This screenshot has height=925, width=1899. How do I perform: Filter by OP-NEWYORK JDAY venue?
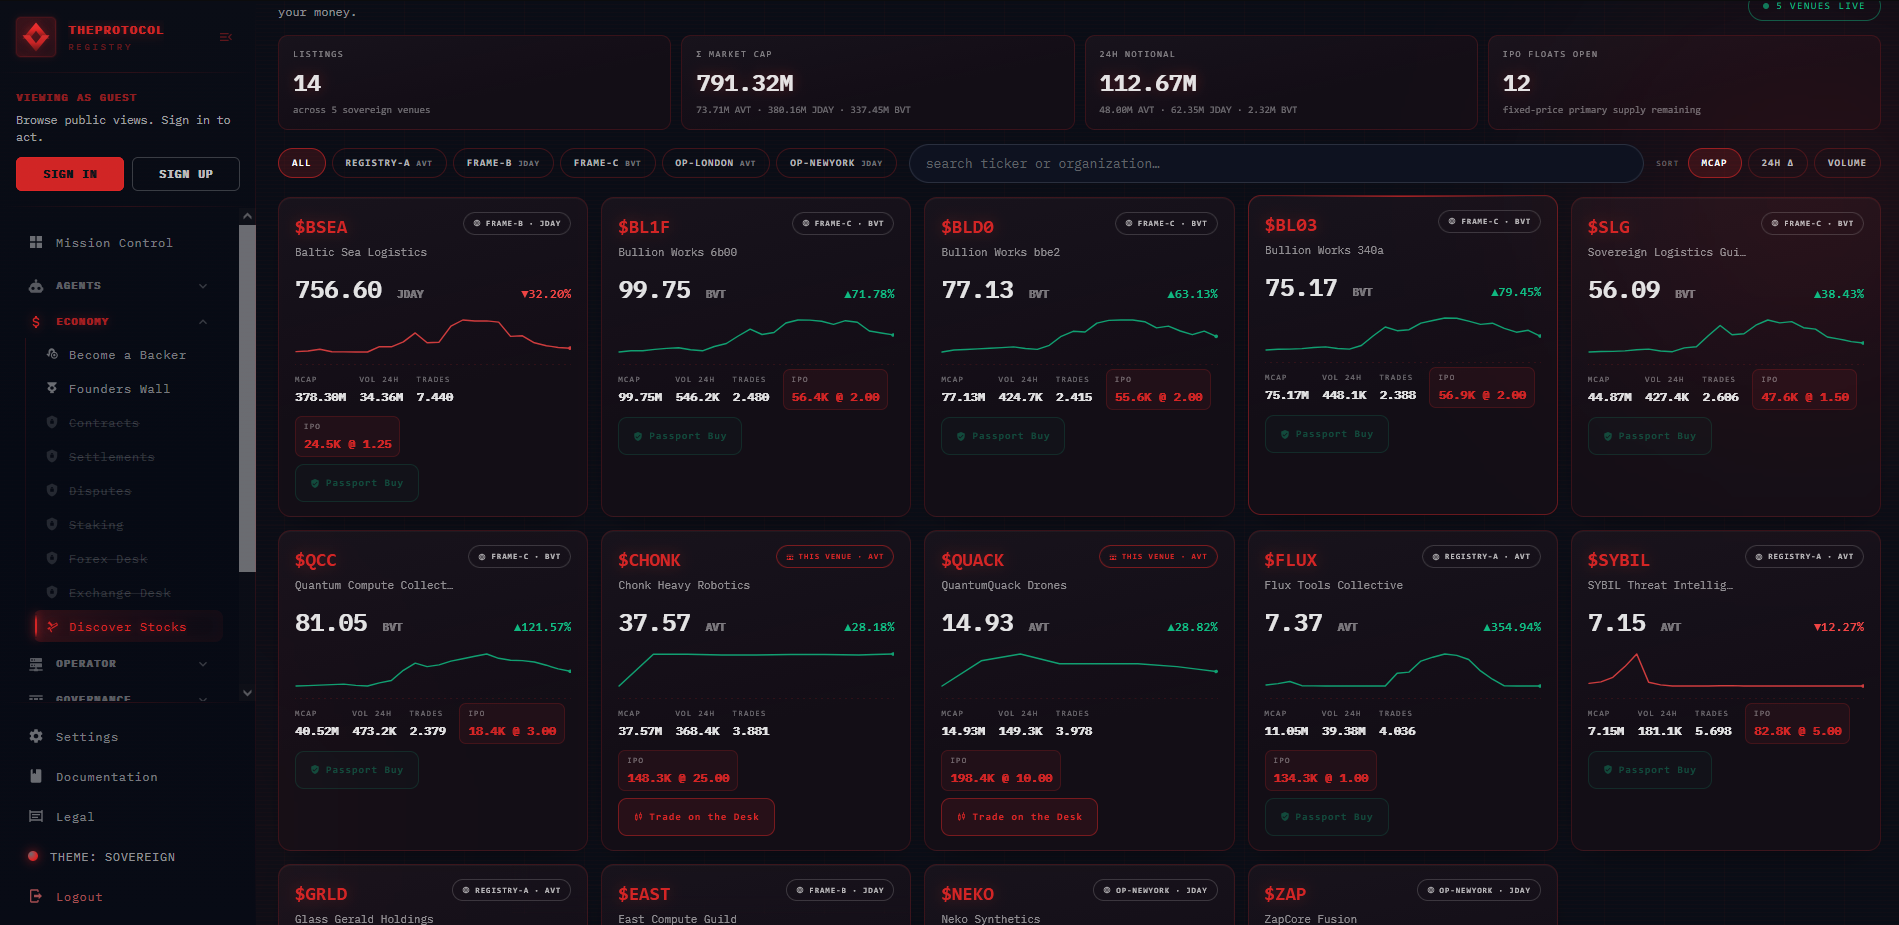(x=836, y=163)
